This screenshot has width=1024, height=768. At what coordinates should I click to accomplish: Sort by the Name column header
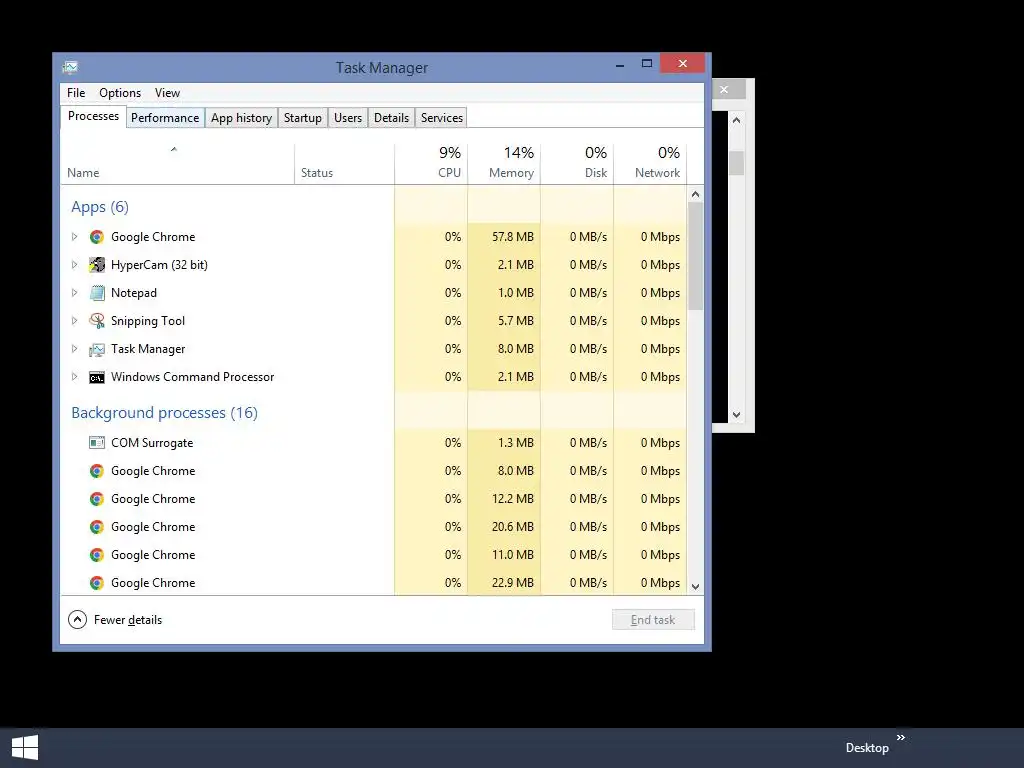pyautogui.click(x=177, y=164)
